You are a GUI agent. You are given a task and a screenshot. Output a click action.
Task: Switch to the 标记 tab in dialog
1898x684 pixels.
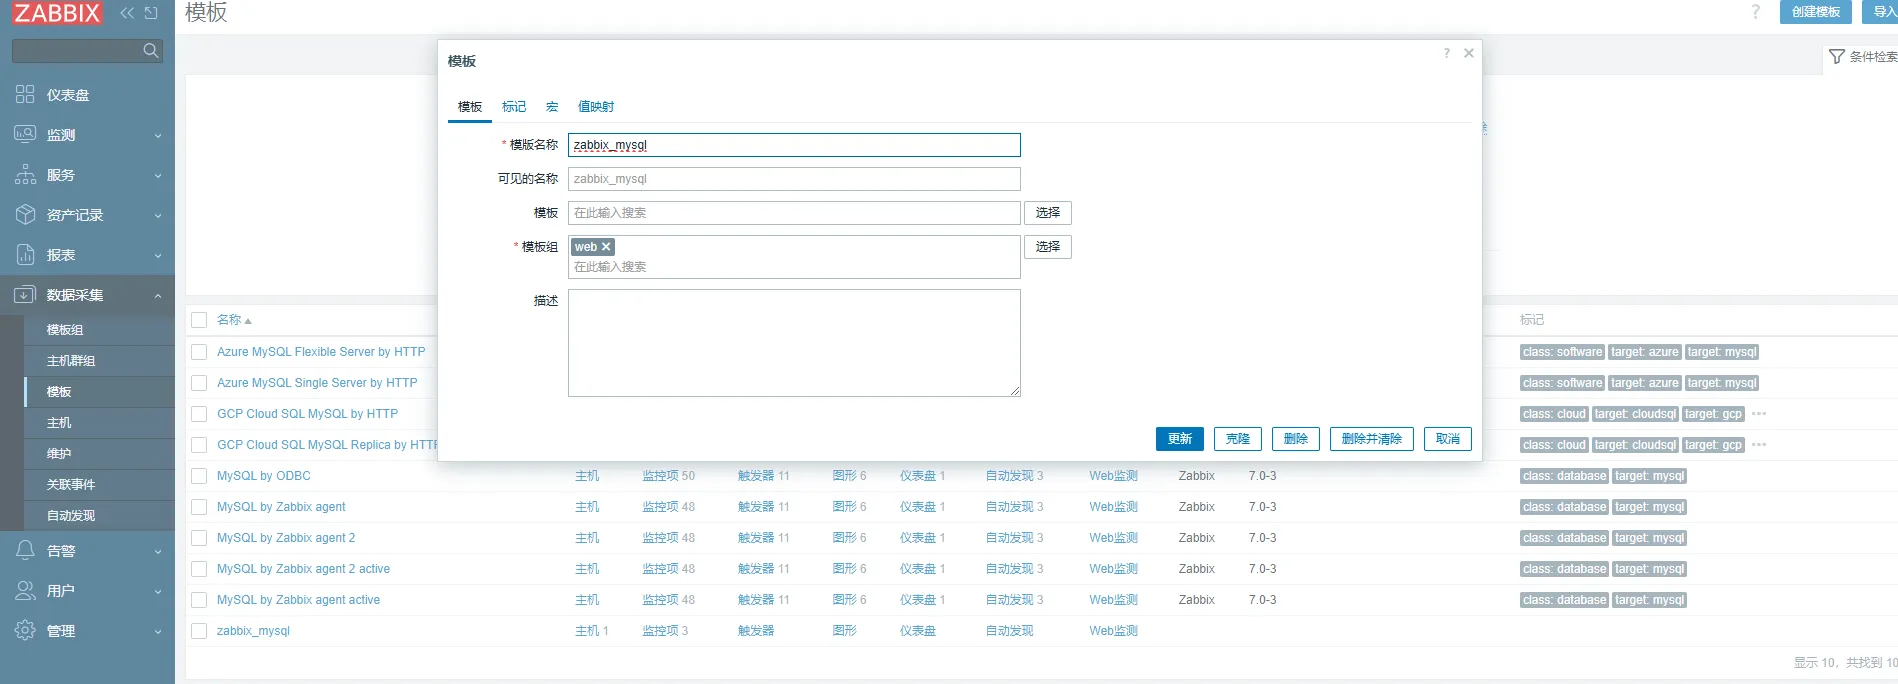(514, 107)
